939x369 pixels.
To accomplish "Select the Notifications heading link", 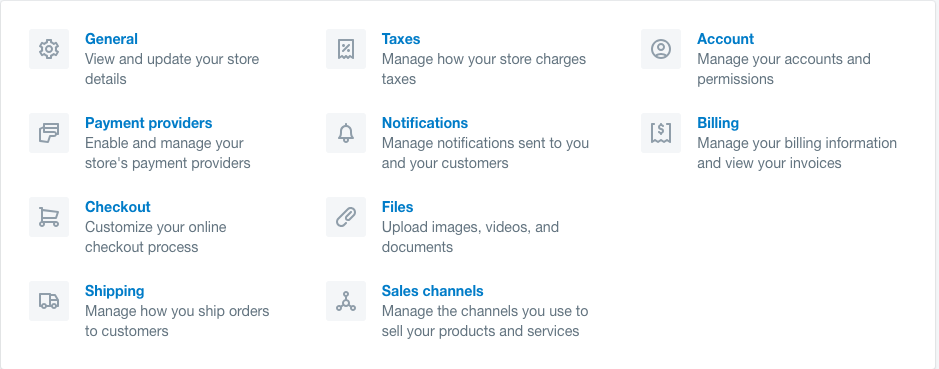I will (x=425, y=123).
